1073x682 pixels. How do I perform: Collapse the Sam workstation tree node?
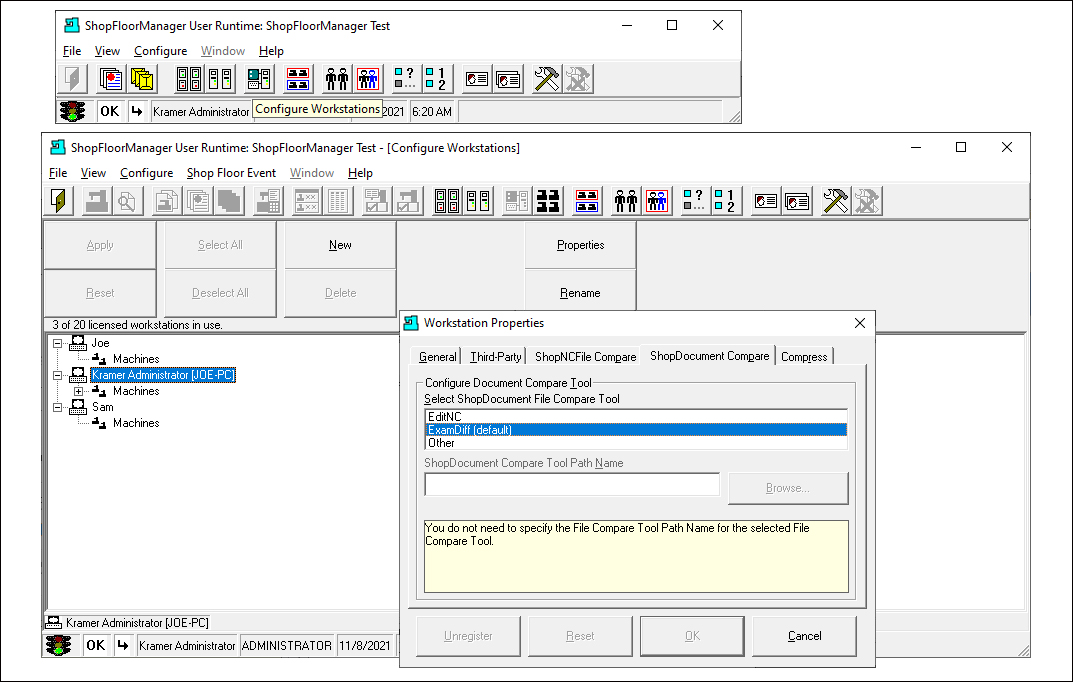[58, 408]
